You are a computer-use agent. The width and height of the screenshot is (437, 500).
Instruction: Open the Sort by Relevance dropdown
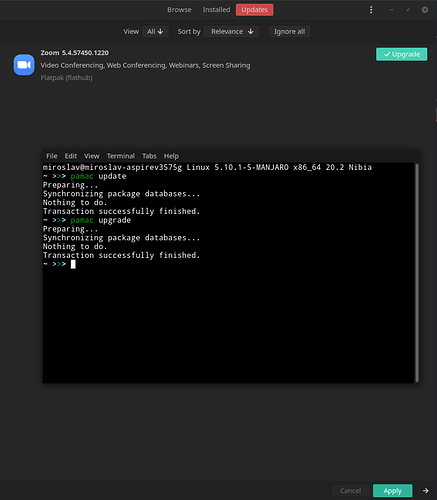pos(231,32)
